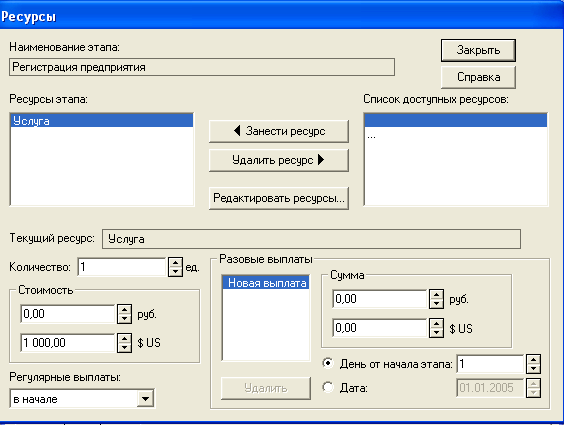
Task: Decrease Количество with the down arrow
Action: [x=175, y=272]
